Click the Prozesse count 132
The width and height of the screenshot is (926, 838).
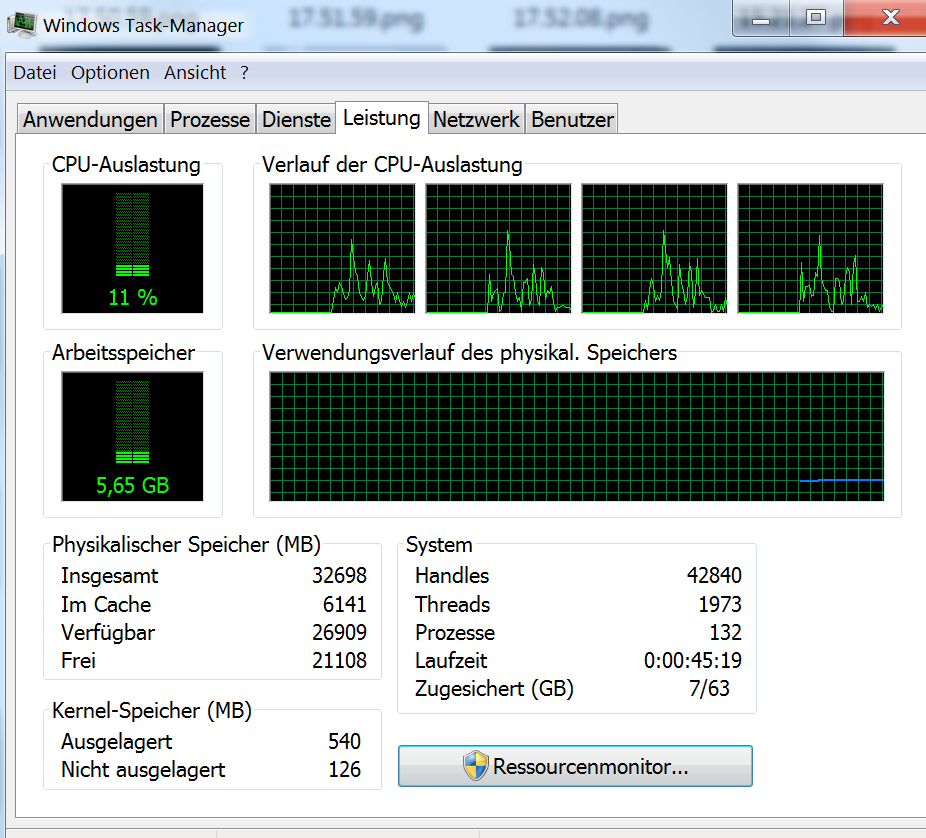[x=726, y=632]
